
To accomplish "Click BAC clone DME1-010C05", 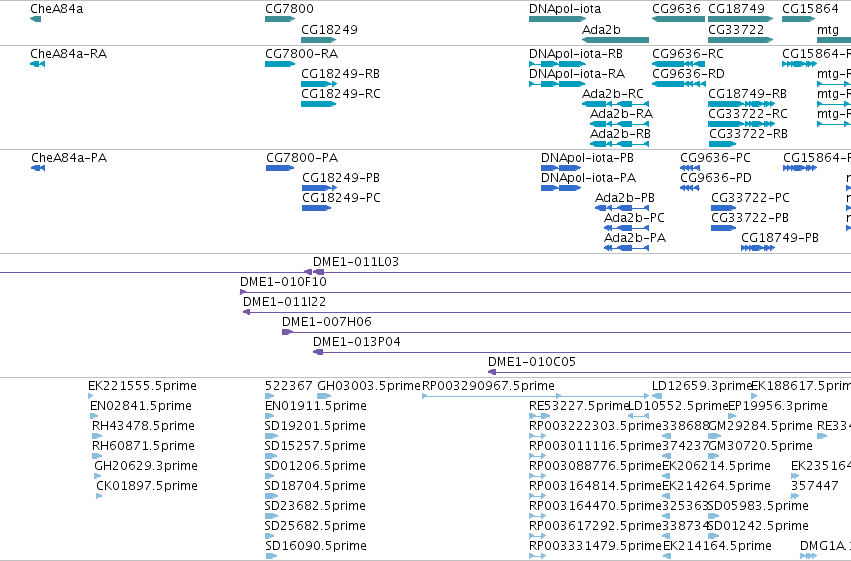I will (532, 362).
